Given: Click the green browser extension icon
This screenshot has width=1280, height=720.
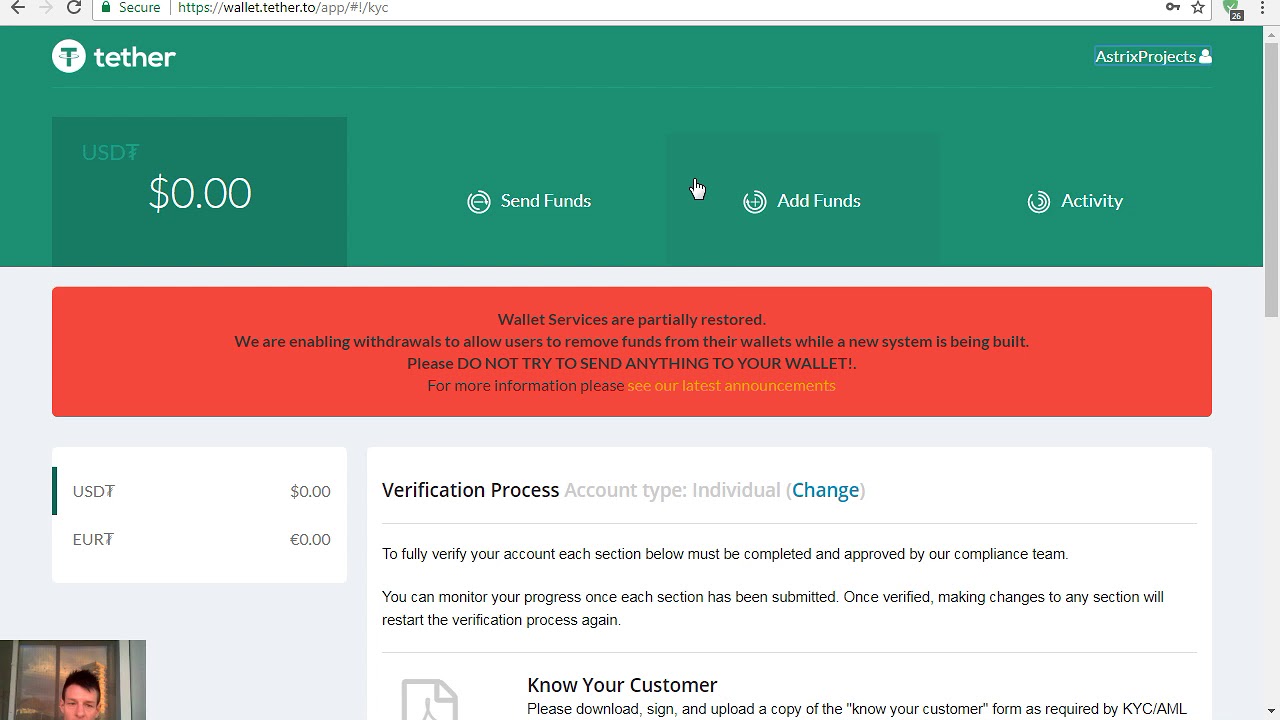Looking at the screenshot, I should 1233,8.
